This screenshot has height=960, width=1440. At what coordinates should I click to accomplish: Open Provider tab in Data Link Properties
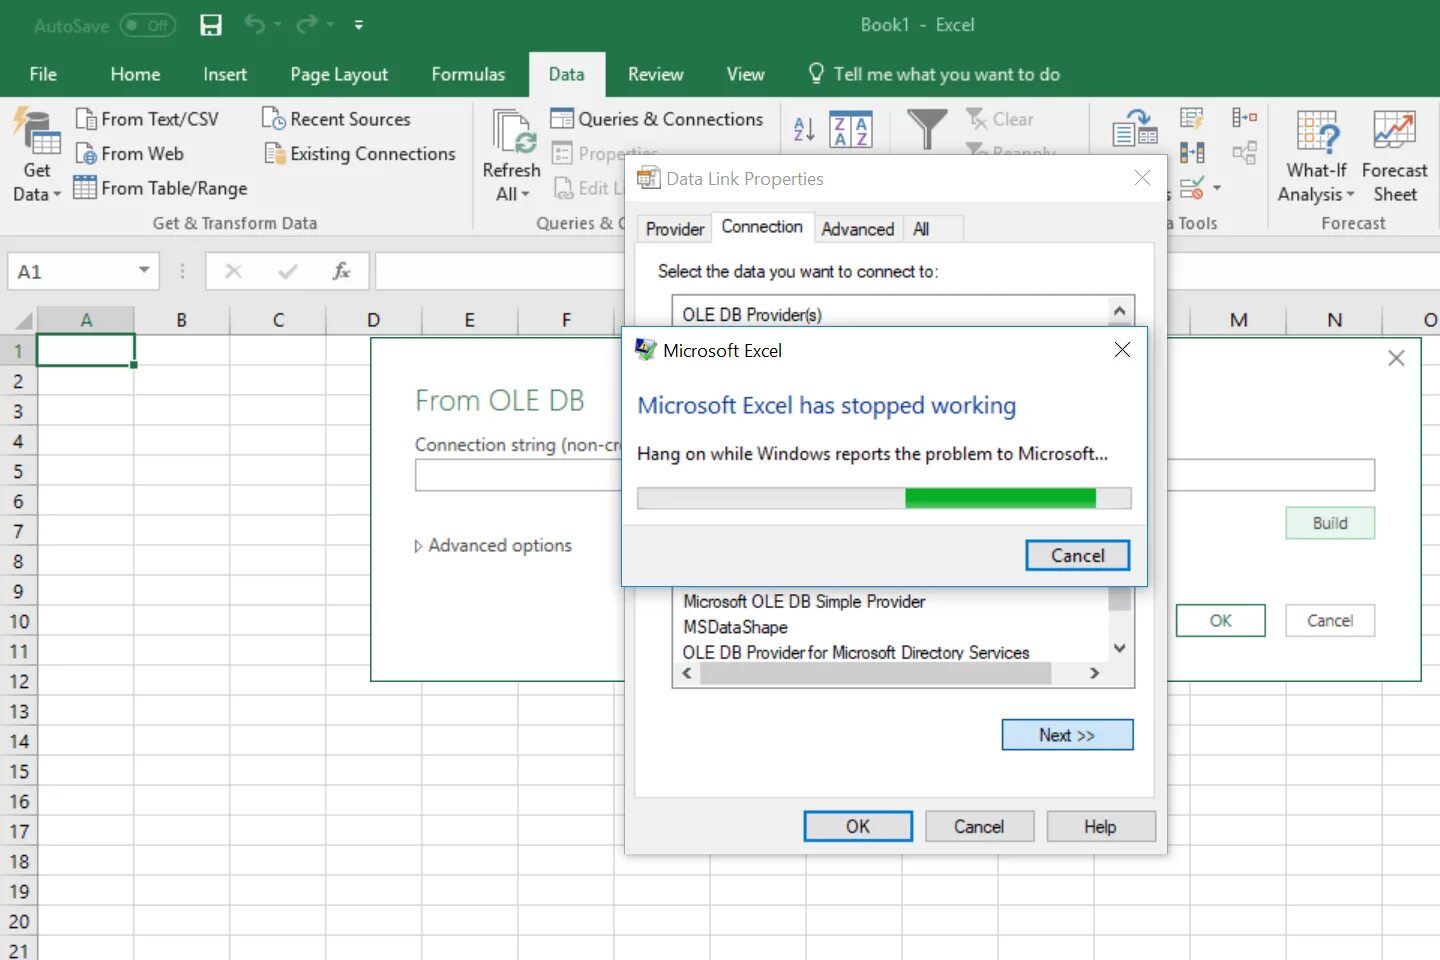pos(674,229)
